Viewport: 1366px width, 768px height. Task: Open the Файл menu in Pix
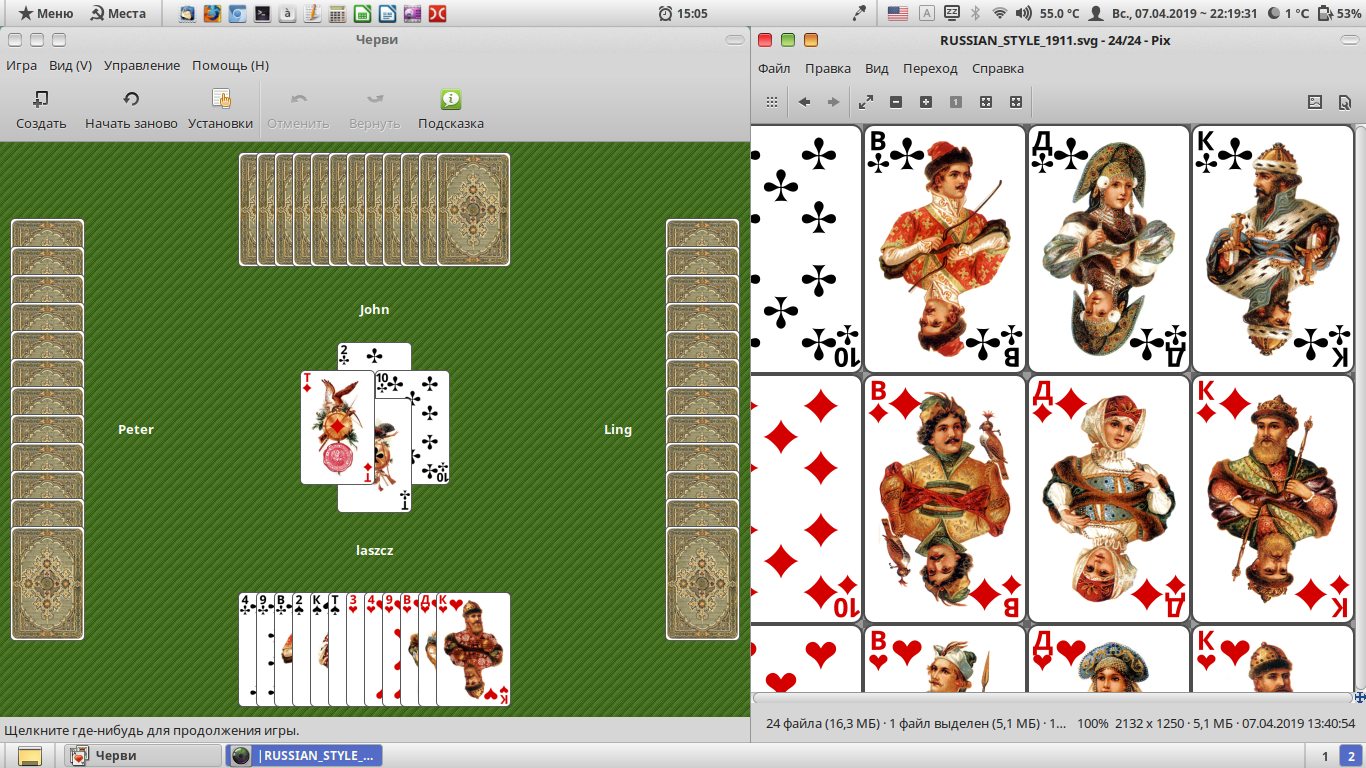click(774, 68)
